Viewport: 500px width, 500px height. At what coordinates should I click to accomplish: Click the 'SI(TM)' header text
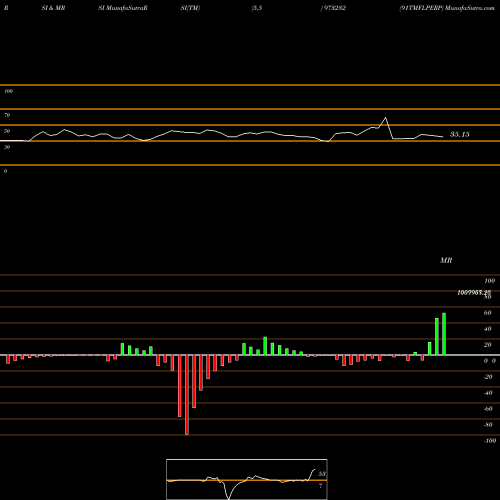[x=190, y=8]
